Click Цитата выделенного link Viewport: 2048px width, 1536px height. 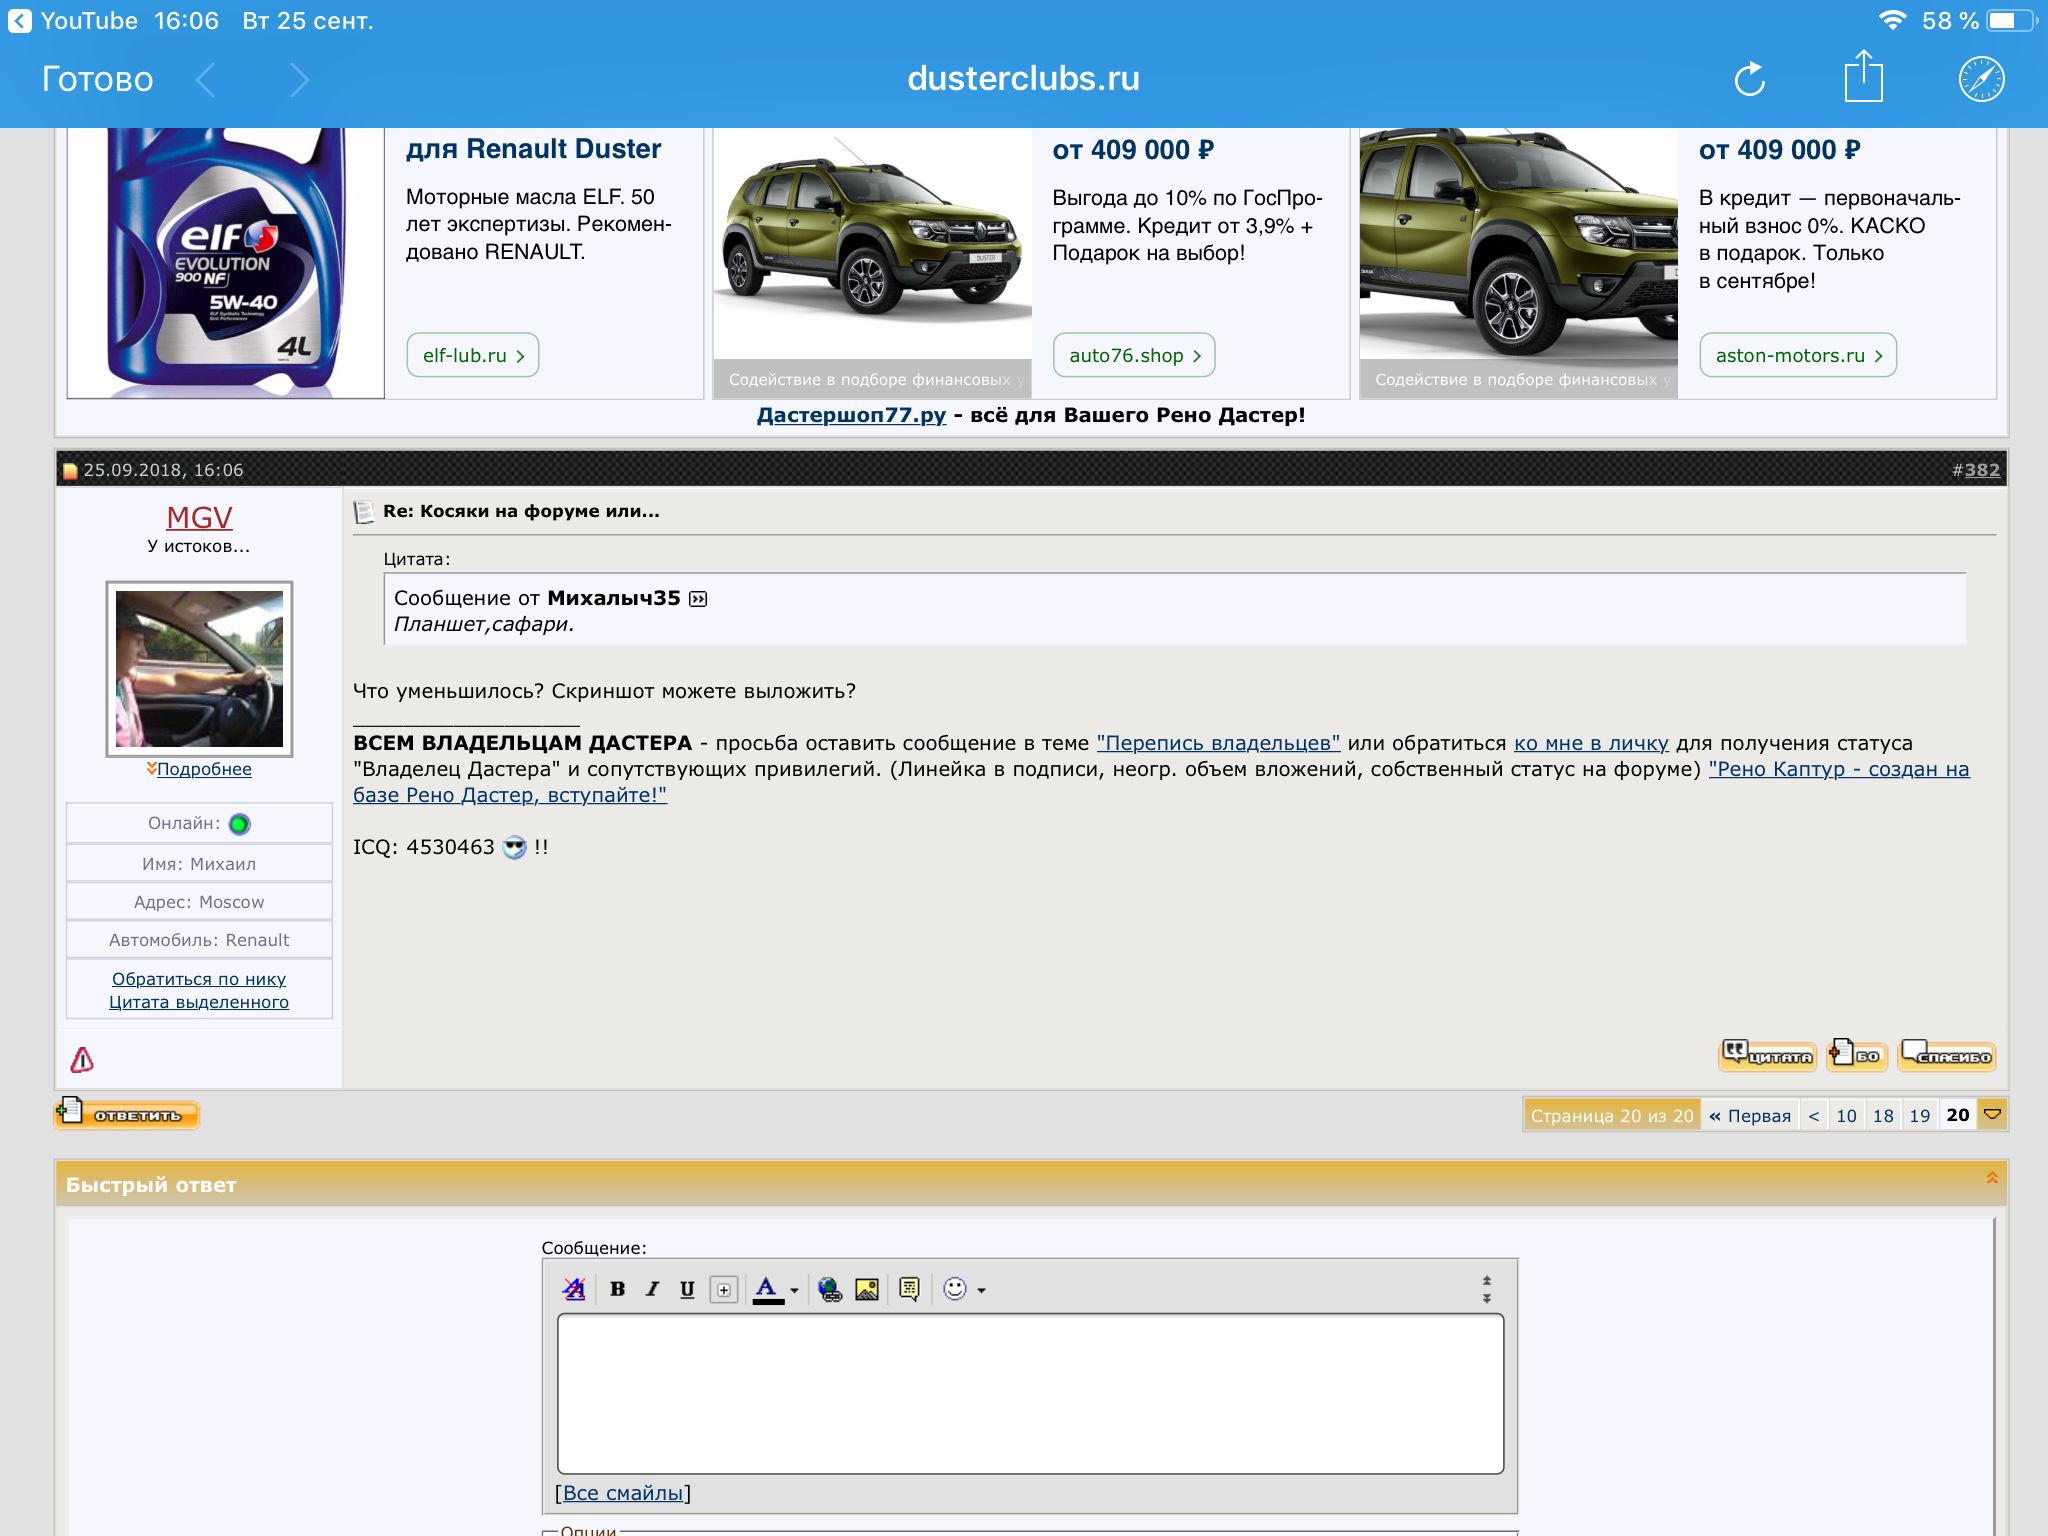pyautogui.click(x=199, y=1002)
